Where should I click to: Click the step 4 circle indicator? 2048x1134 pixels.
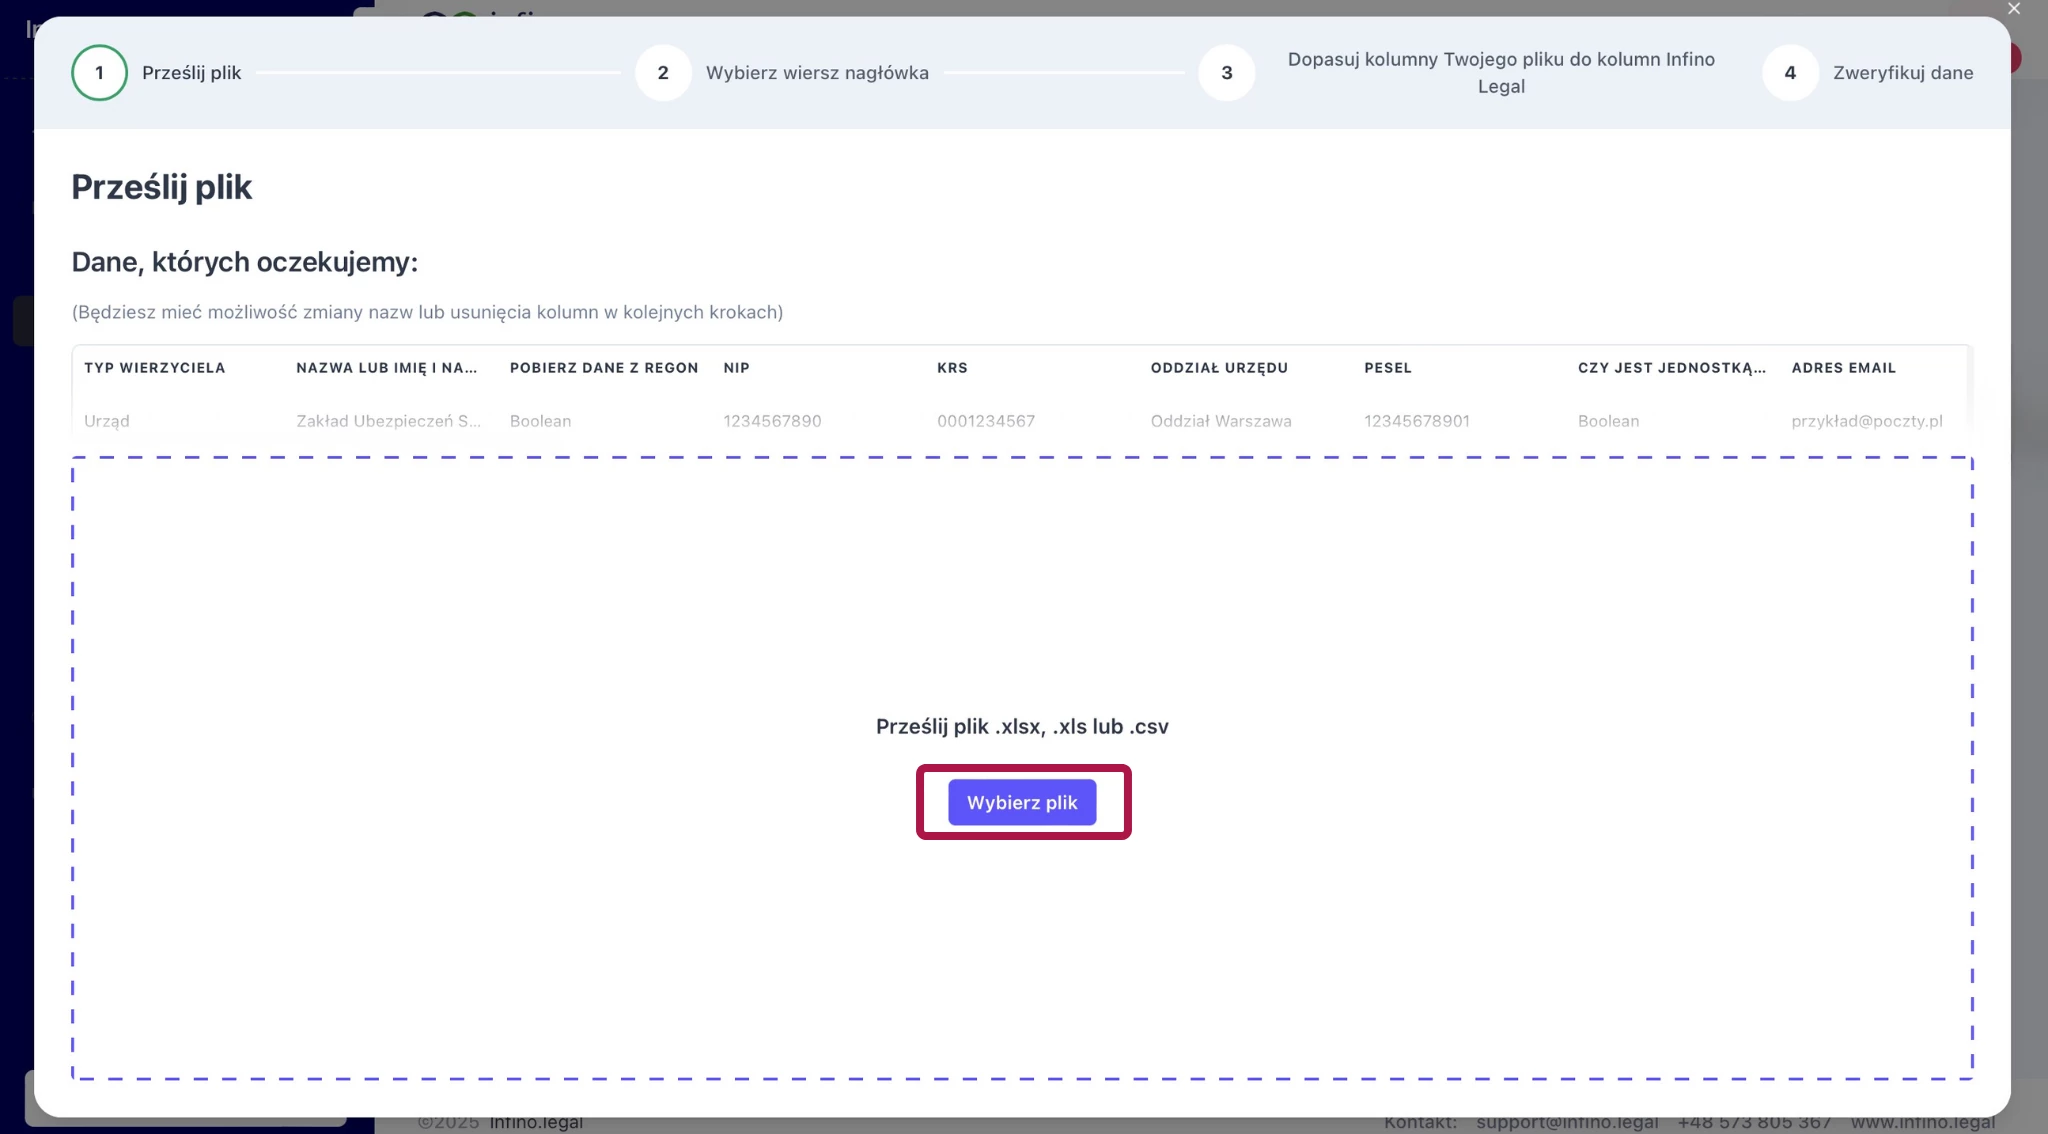(x=1790, y=73)
